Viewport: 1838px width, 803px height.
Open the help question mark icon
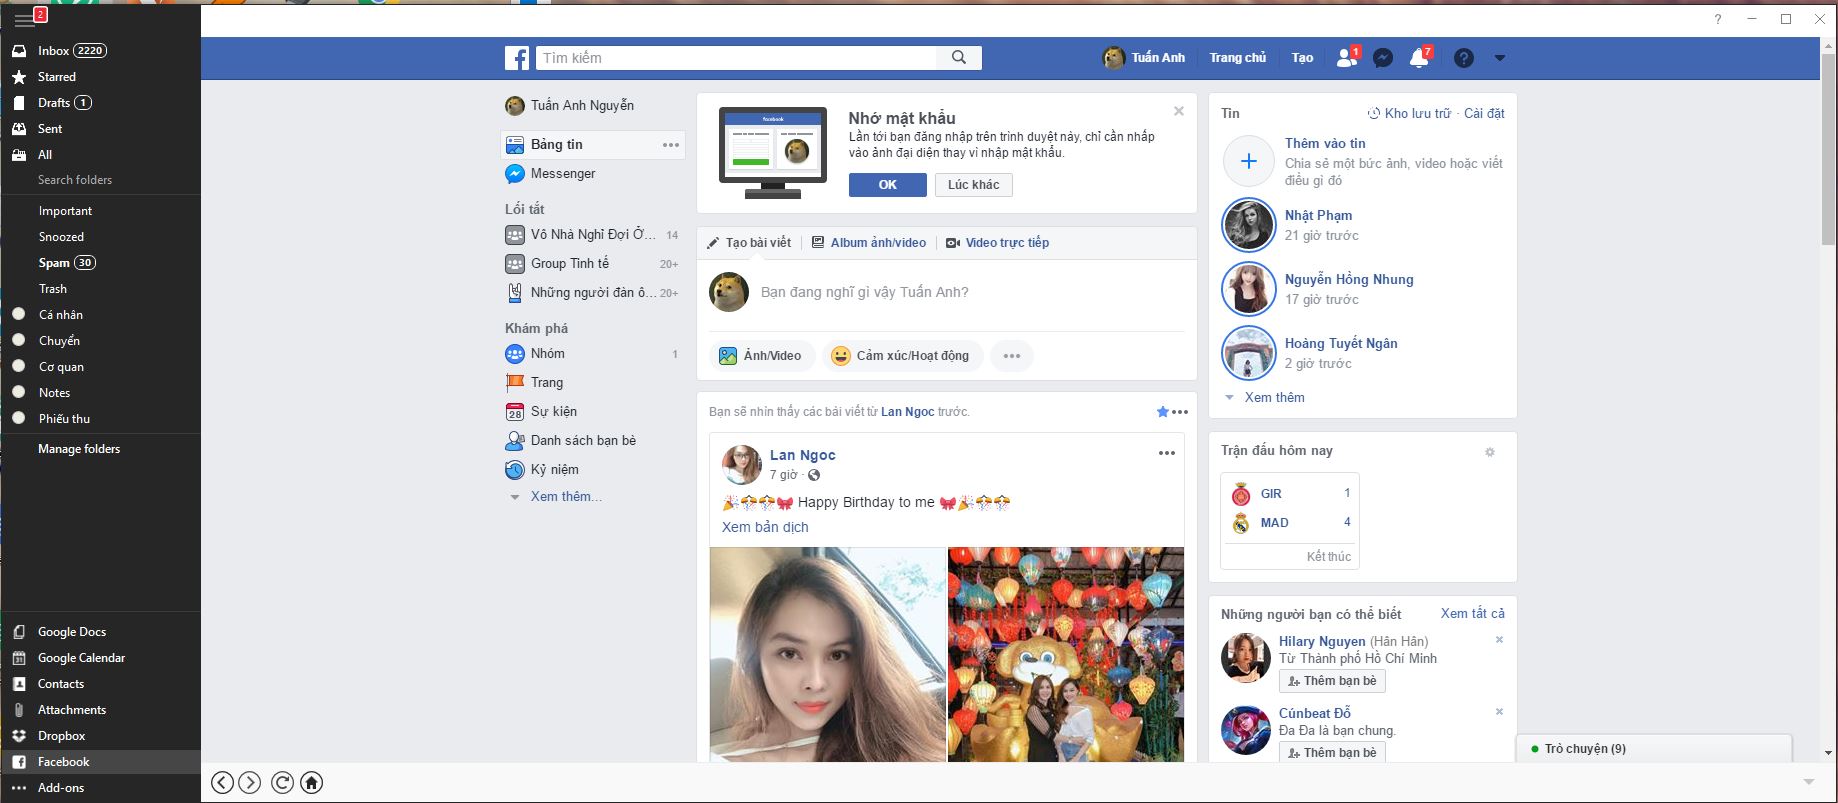[x=1464, y=58]
